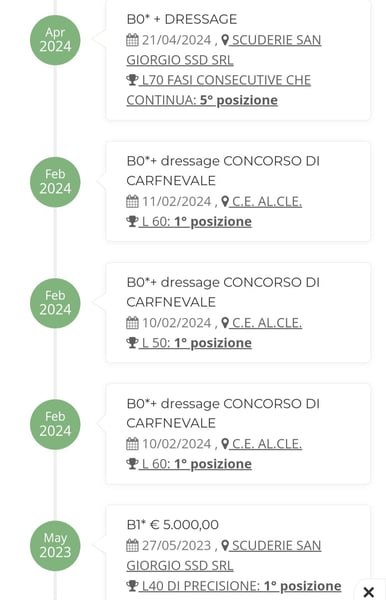Select the Feb 2024 marker beside 11/02/2024 event
This screenshot has height=600, width=386.
pos(55,182)
